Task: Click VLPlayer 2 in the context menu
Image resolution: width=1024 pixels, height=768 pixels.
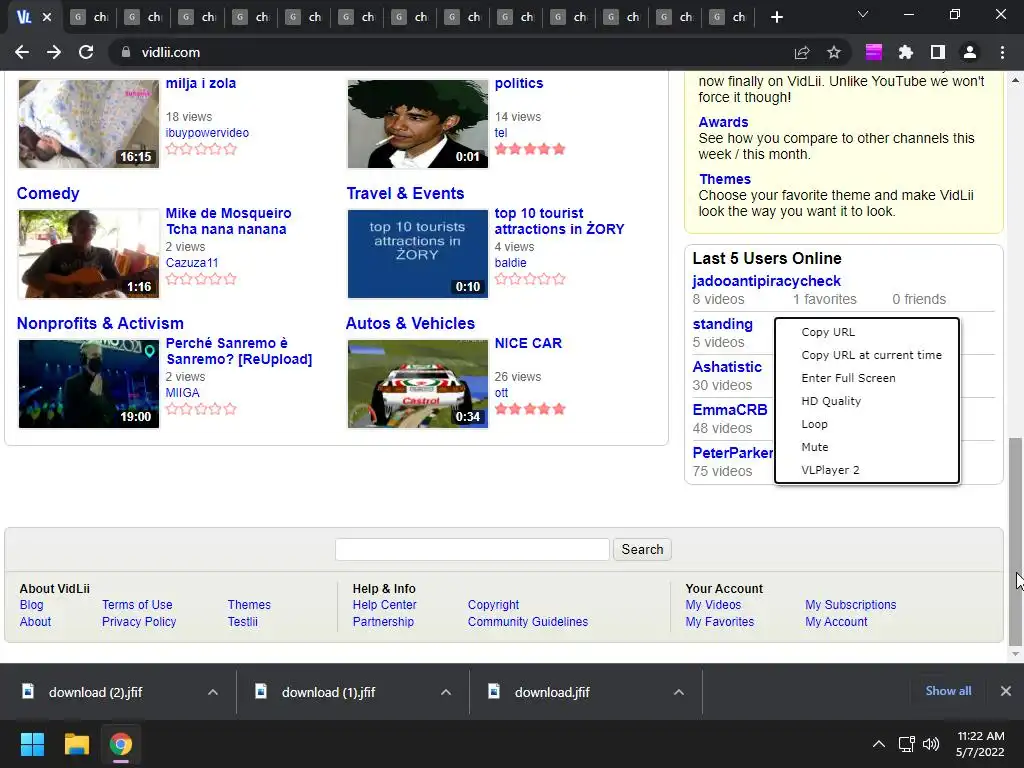Action: click(x=830, y=470)
